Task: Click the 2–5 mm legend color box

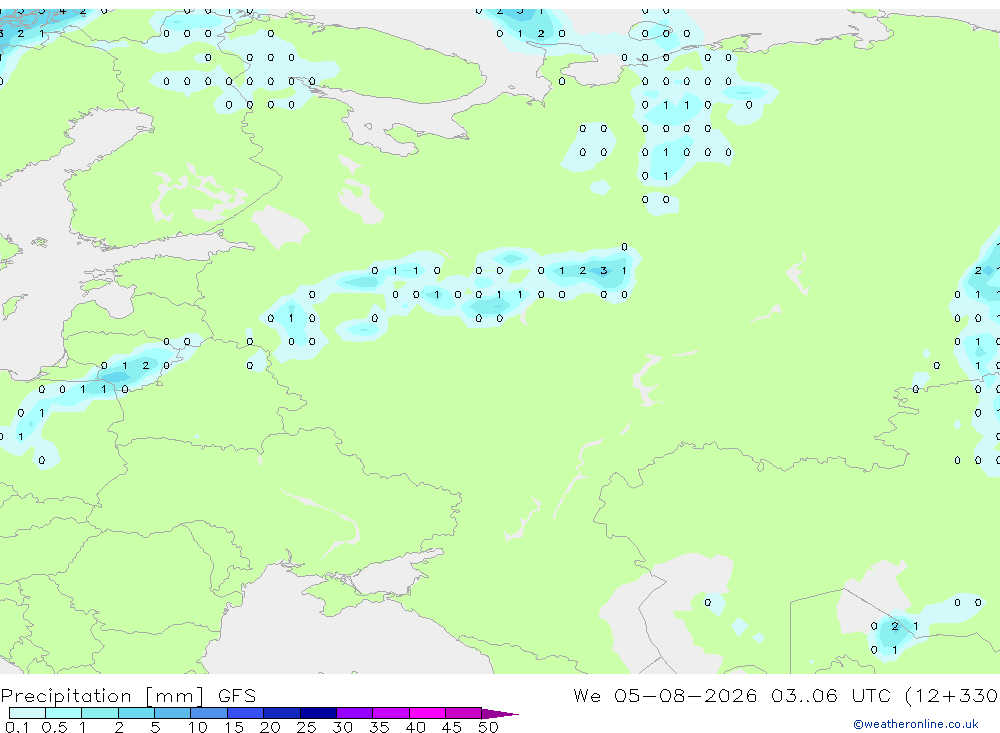Action: pos(136,713)
